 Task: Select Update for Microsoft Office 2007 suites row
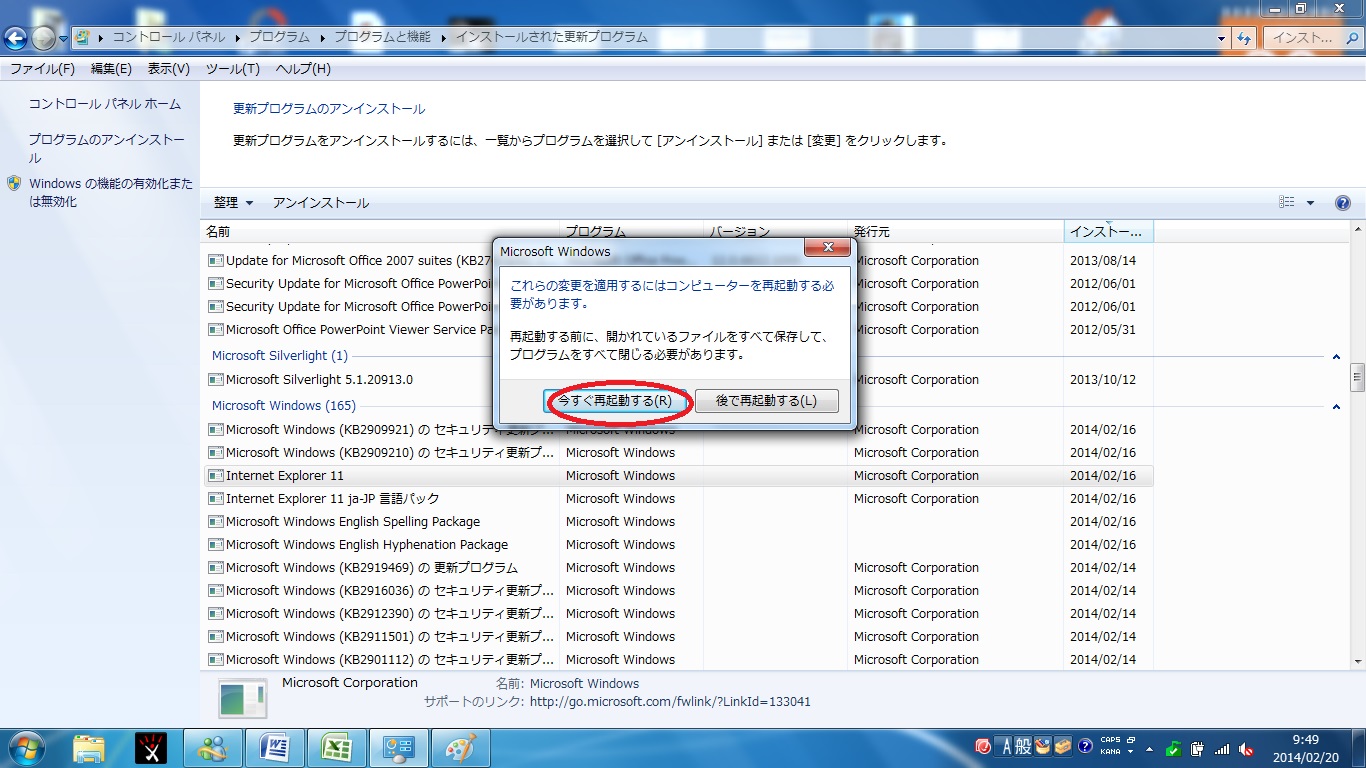pos(678,261)
